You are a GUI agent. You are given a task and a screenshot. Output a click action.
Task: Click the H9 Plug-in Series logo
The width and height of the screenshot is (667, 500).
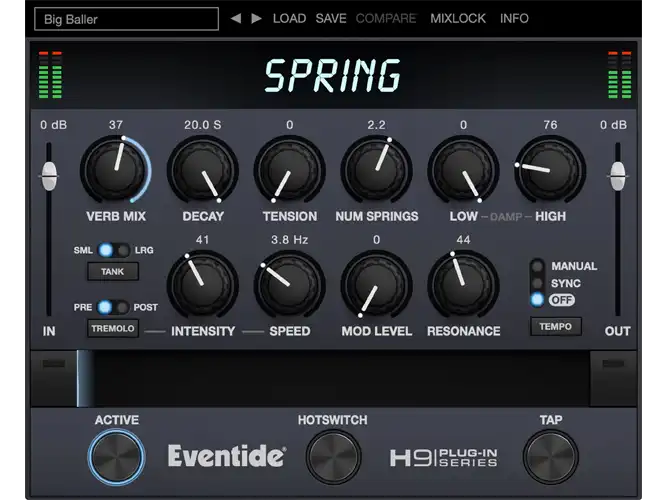(x=444, y=457)
